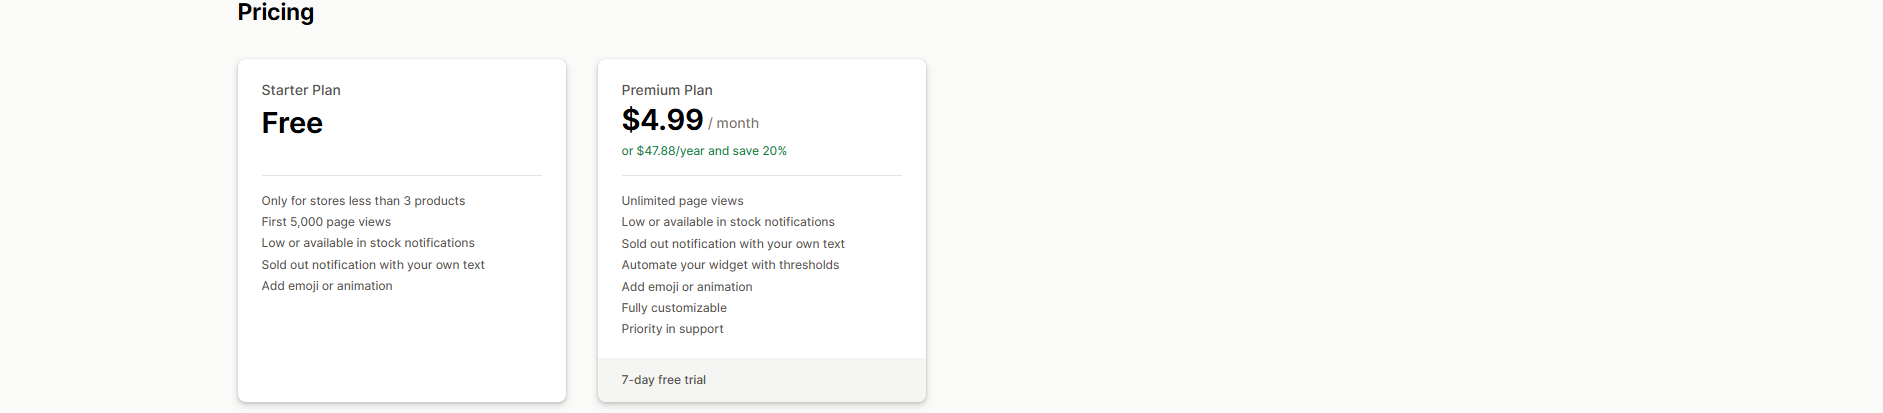
Task: Click the $47.88/year save 20% offer
Action: [x=704, y=151]
